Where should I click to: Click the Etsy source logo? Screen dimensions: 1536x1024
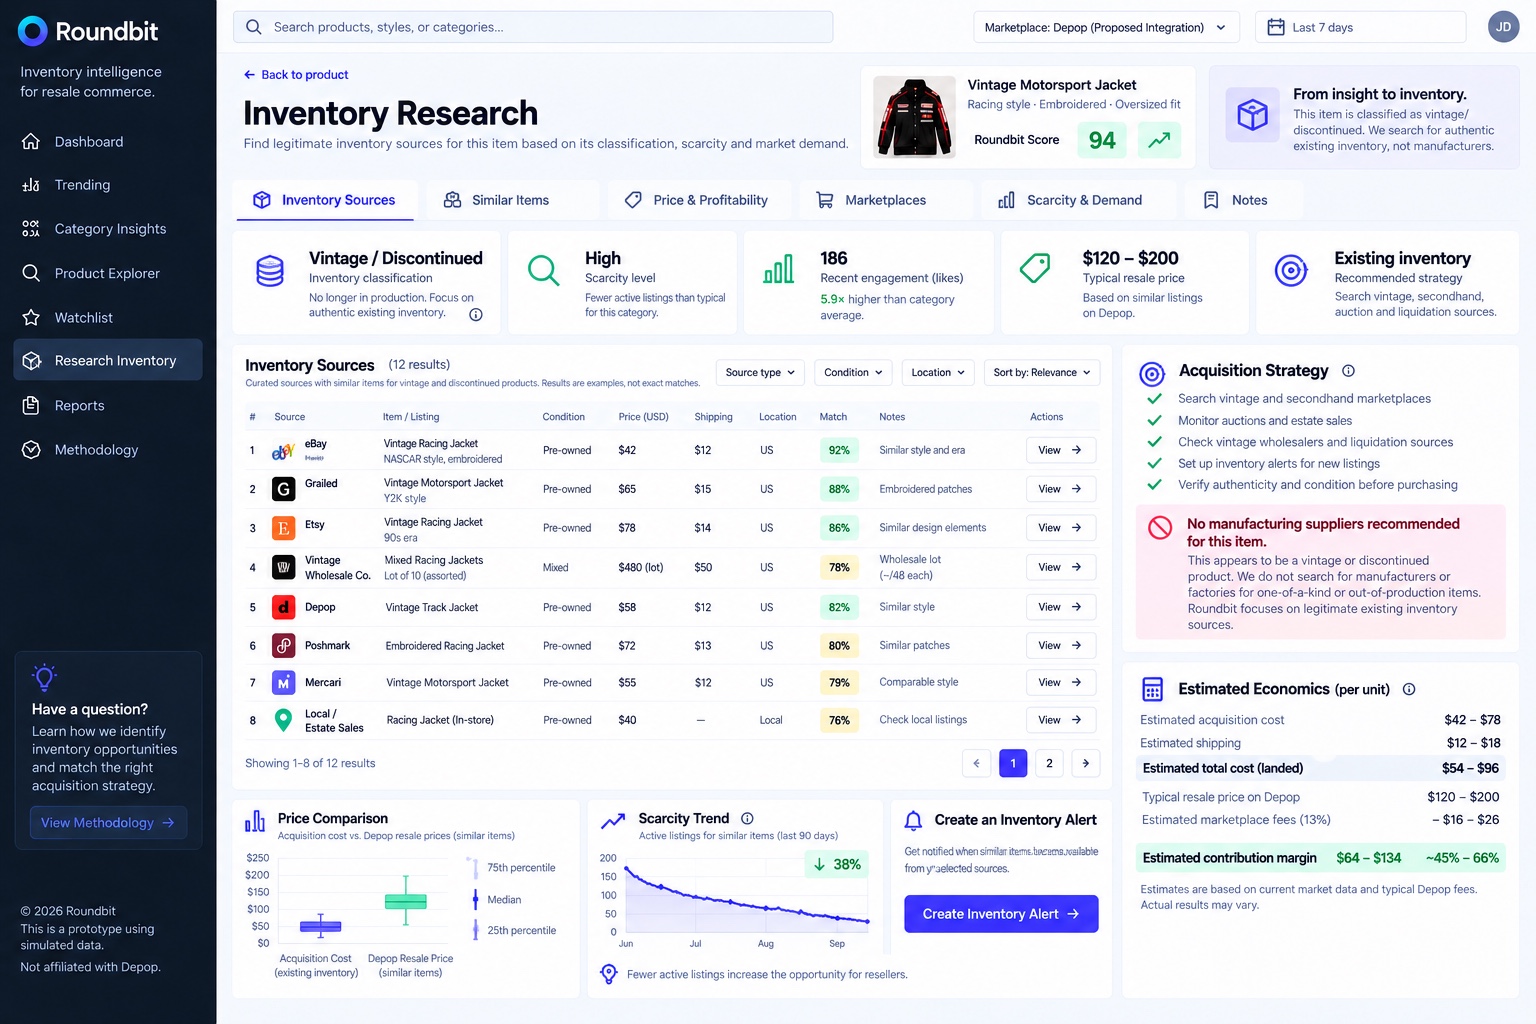tap(284, 528)
